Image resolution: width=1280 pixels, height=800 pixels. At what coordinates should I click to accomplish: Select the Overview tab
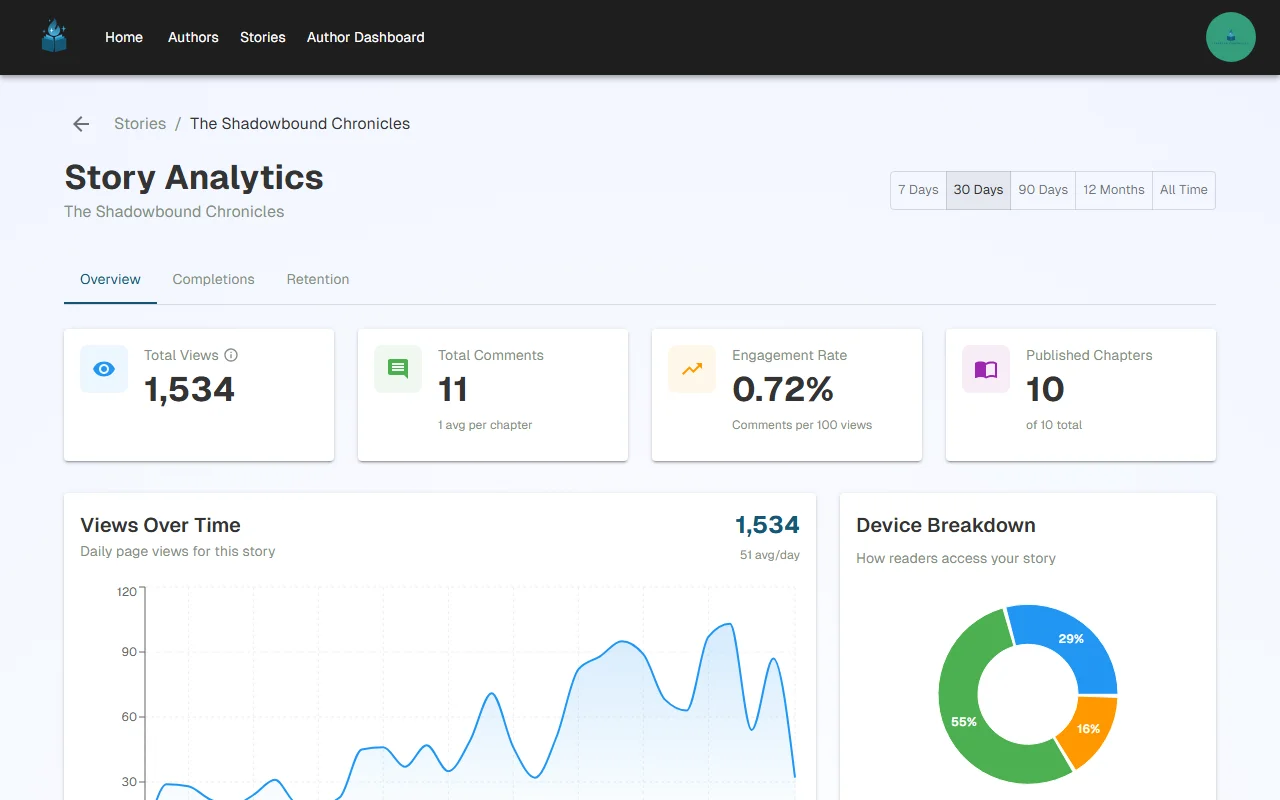(x=110, y=279)
